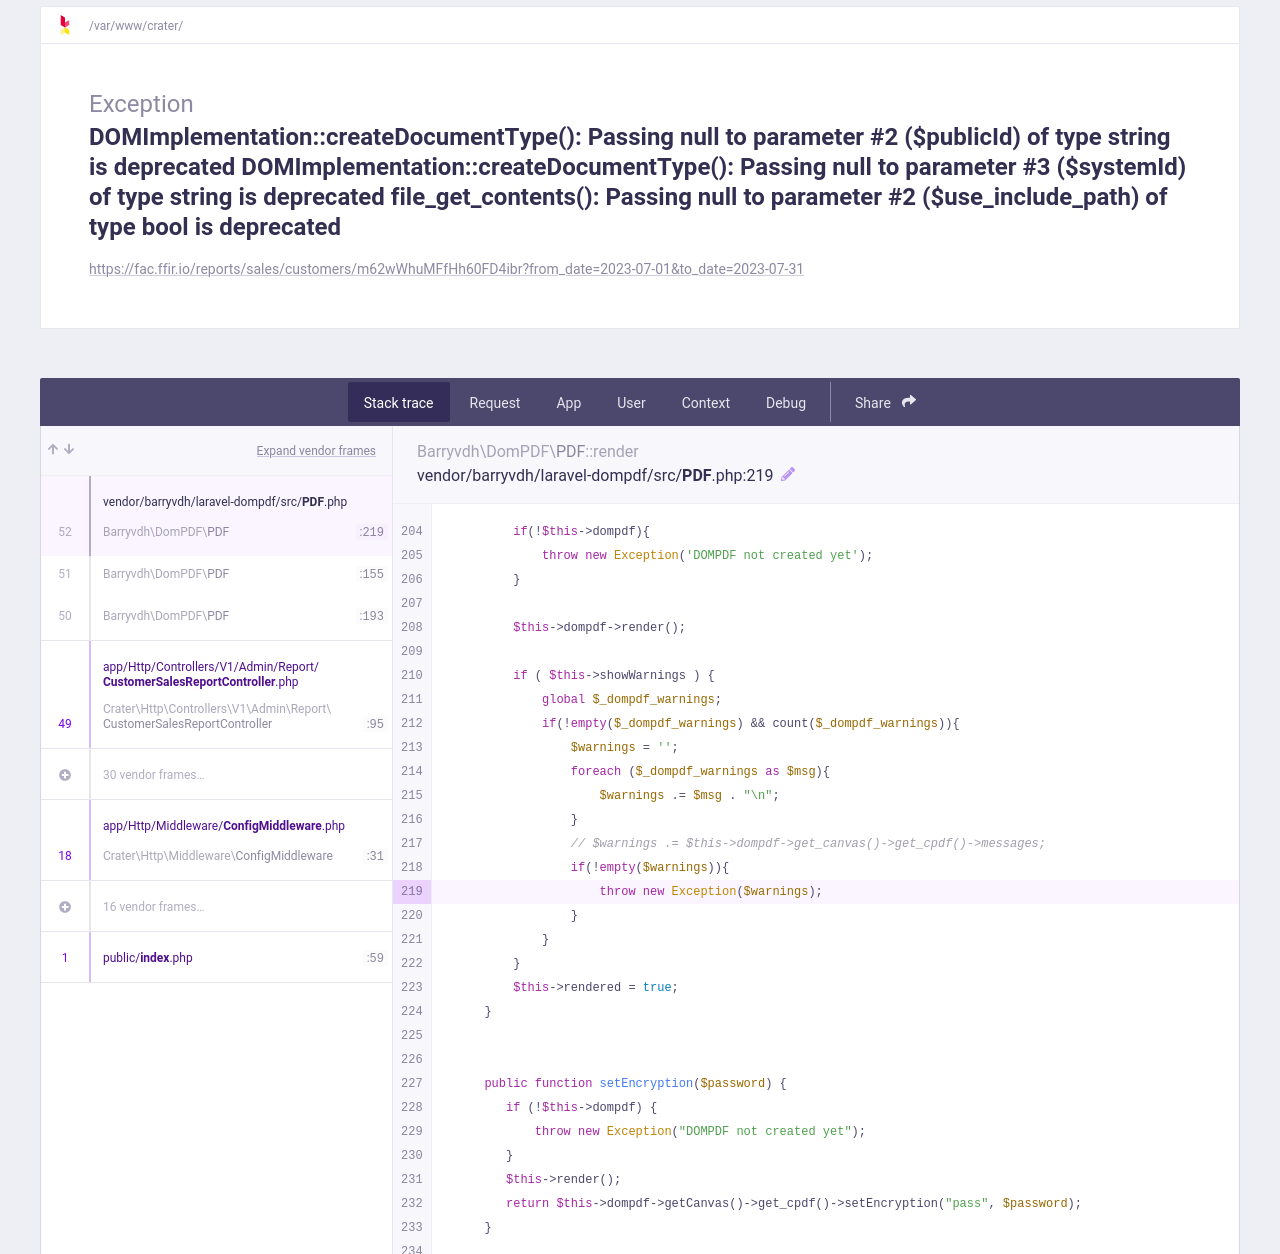The height and width of the screenshot is (1254, 1280).
Task: Click the share export arrow icon
Action: coord(908,401)
